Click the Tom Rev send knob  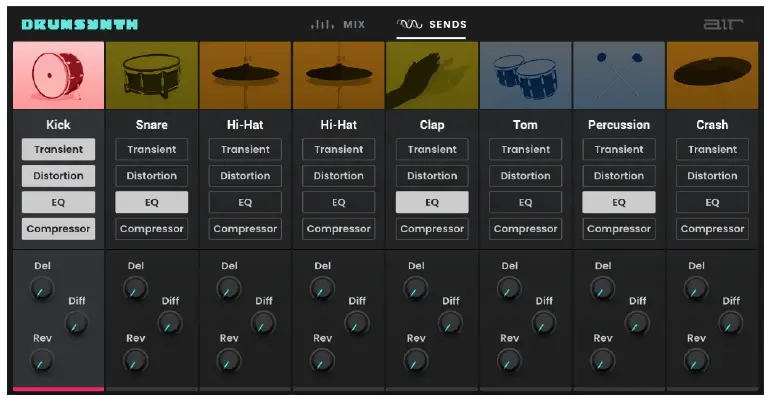pyautogui.click(x=509, y=361)
